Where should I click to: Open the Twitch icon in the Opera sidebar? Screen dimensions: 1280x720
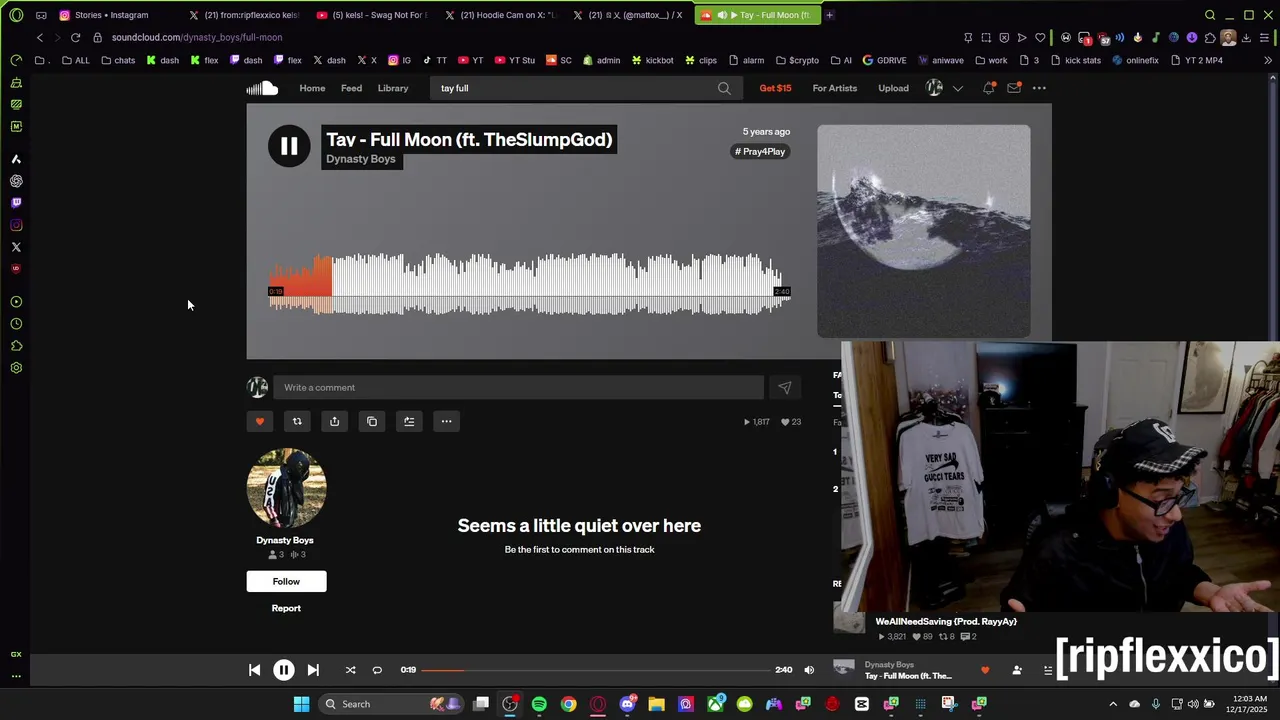tap(16, 203)
